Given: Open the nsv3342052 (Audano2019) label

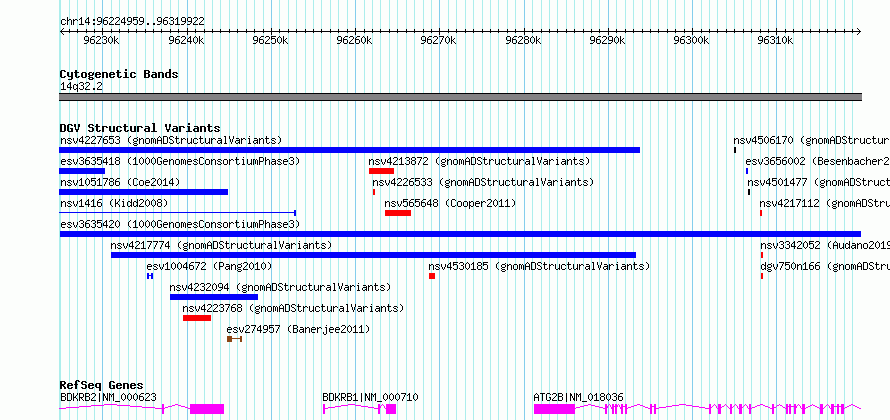Looking at the screenshot, I should (x=825, y=245).
